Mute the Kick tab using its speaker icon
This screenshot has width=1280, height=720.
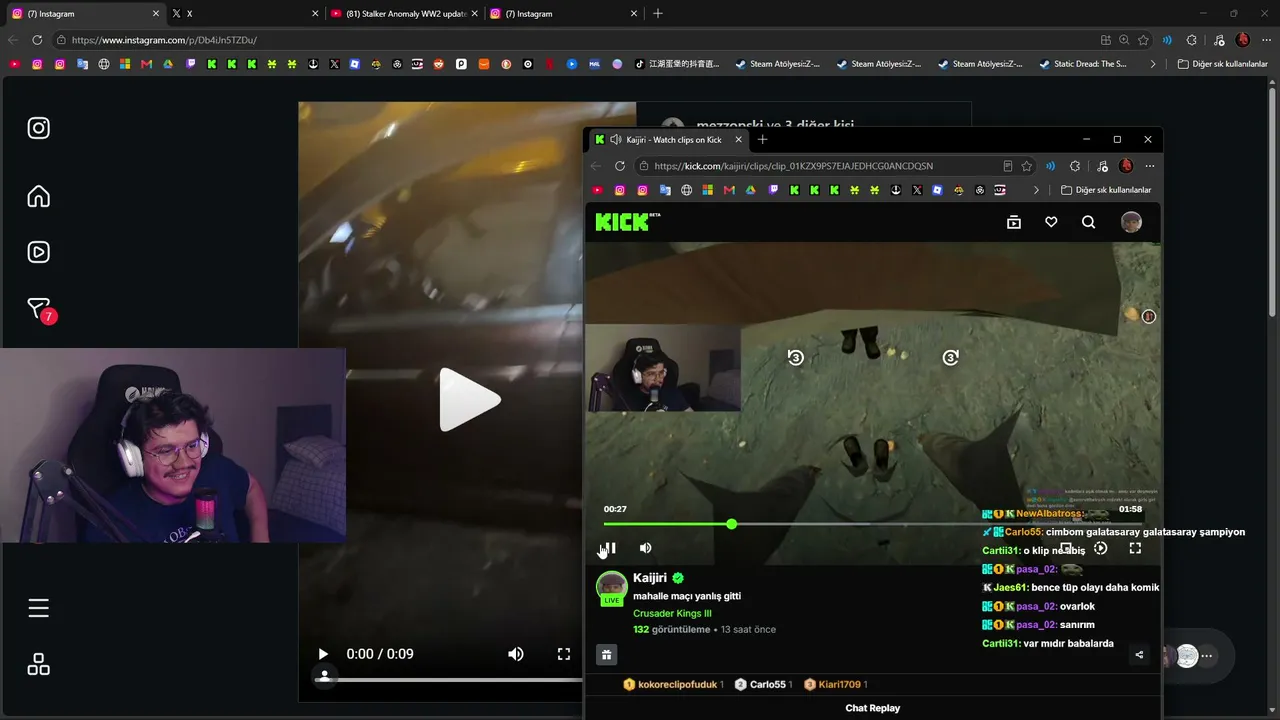pos(615,140)
